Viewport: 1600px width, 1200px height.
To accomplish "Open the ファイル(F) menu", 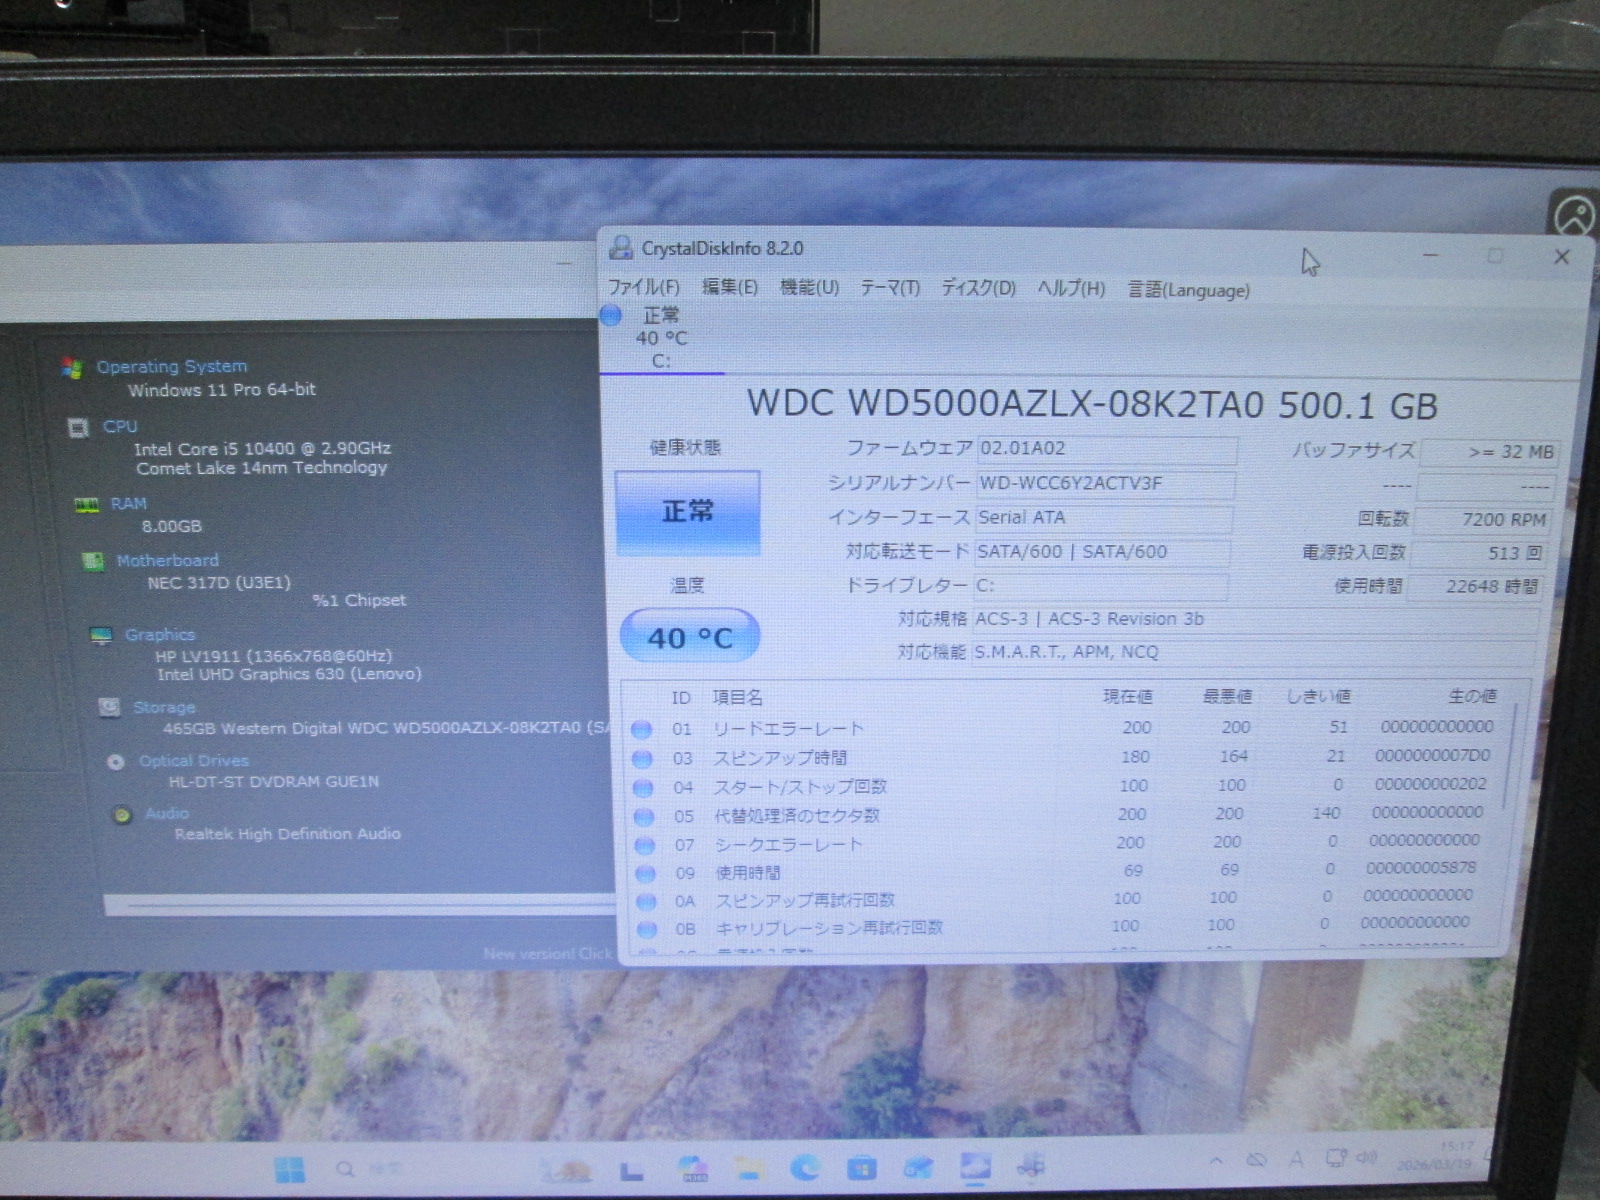I will pos(644,288).
